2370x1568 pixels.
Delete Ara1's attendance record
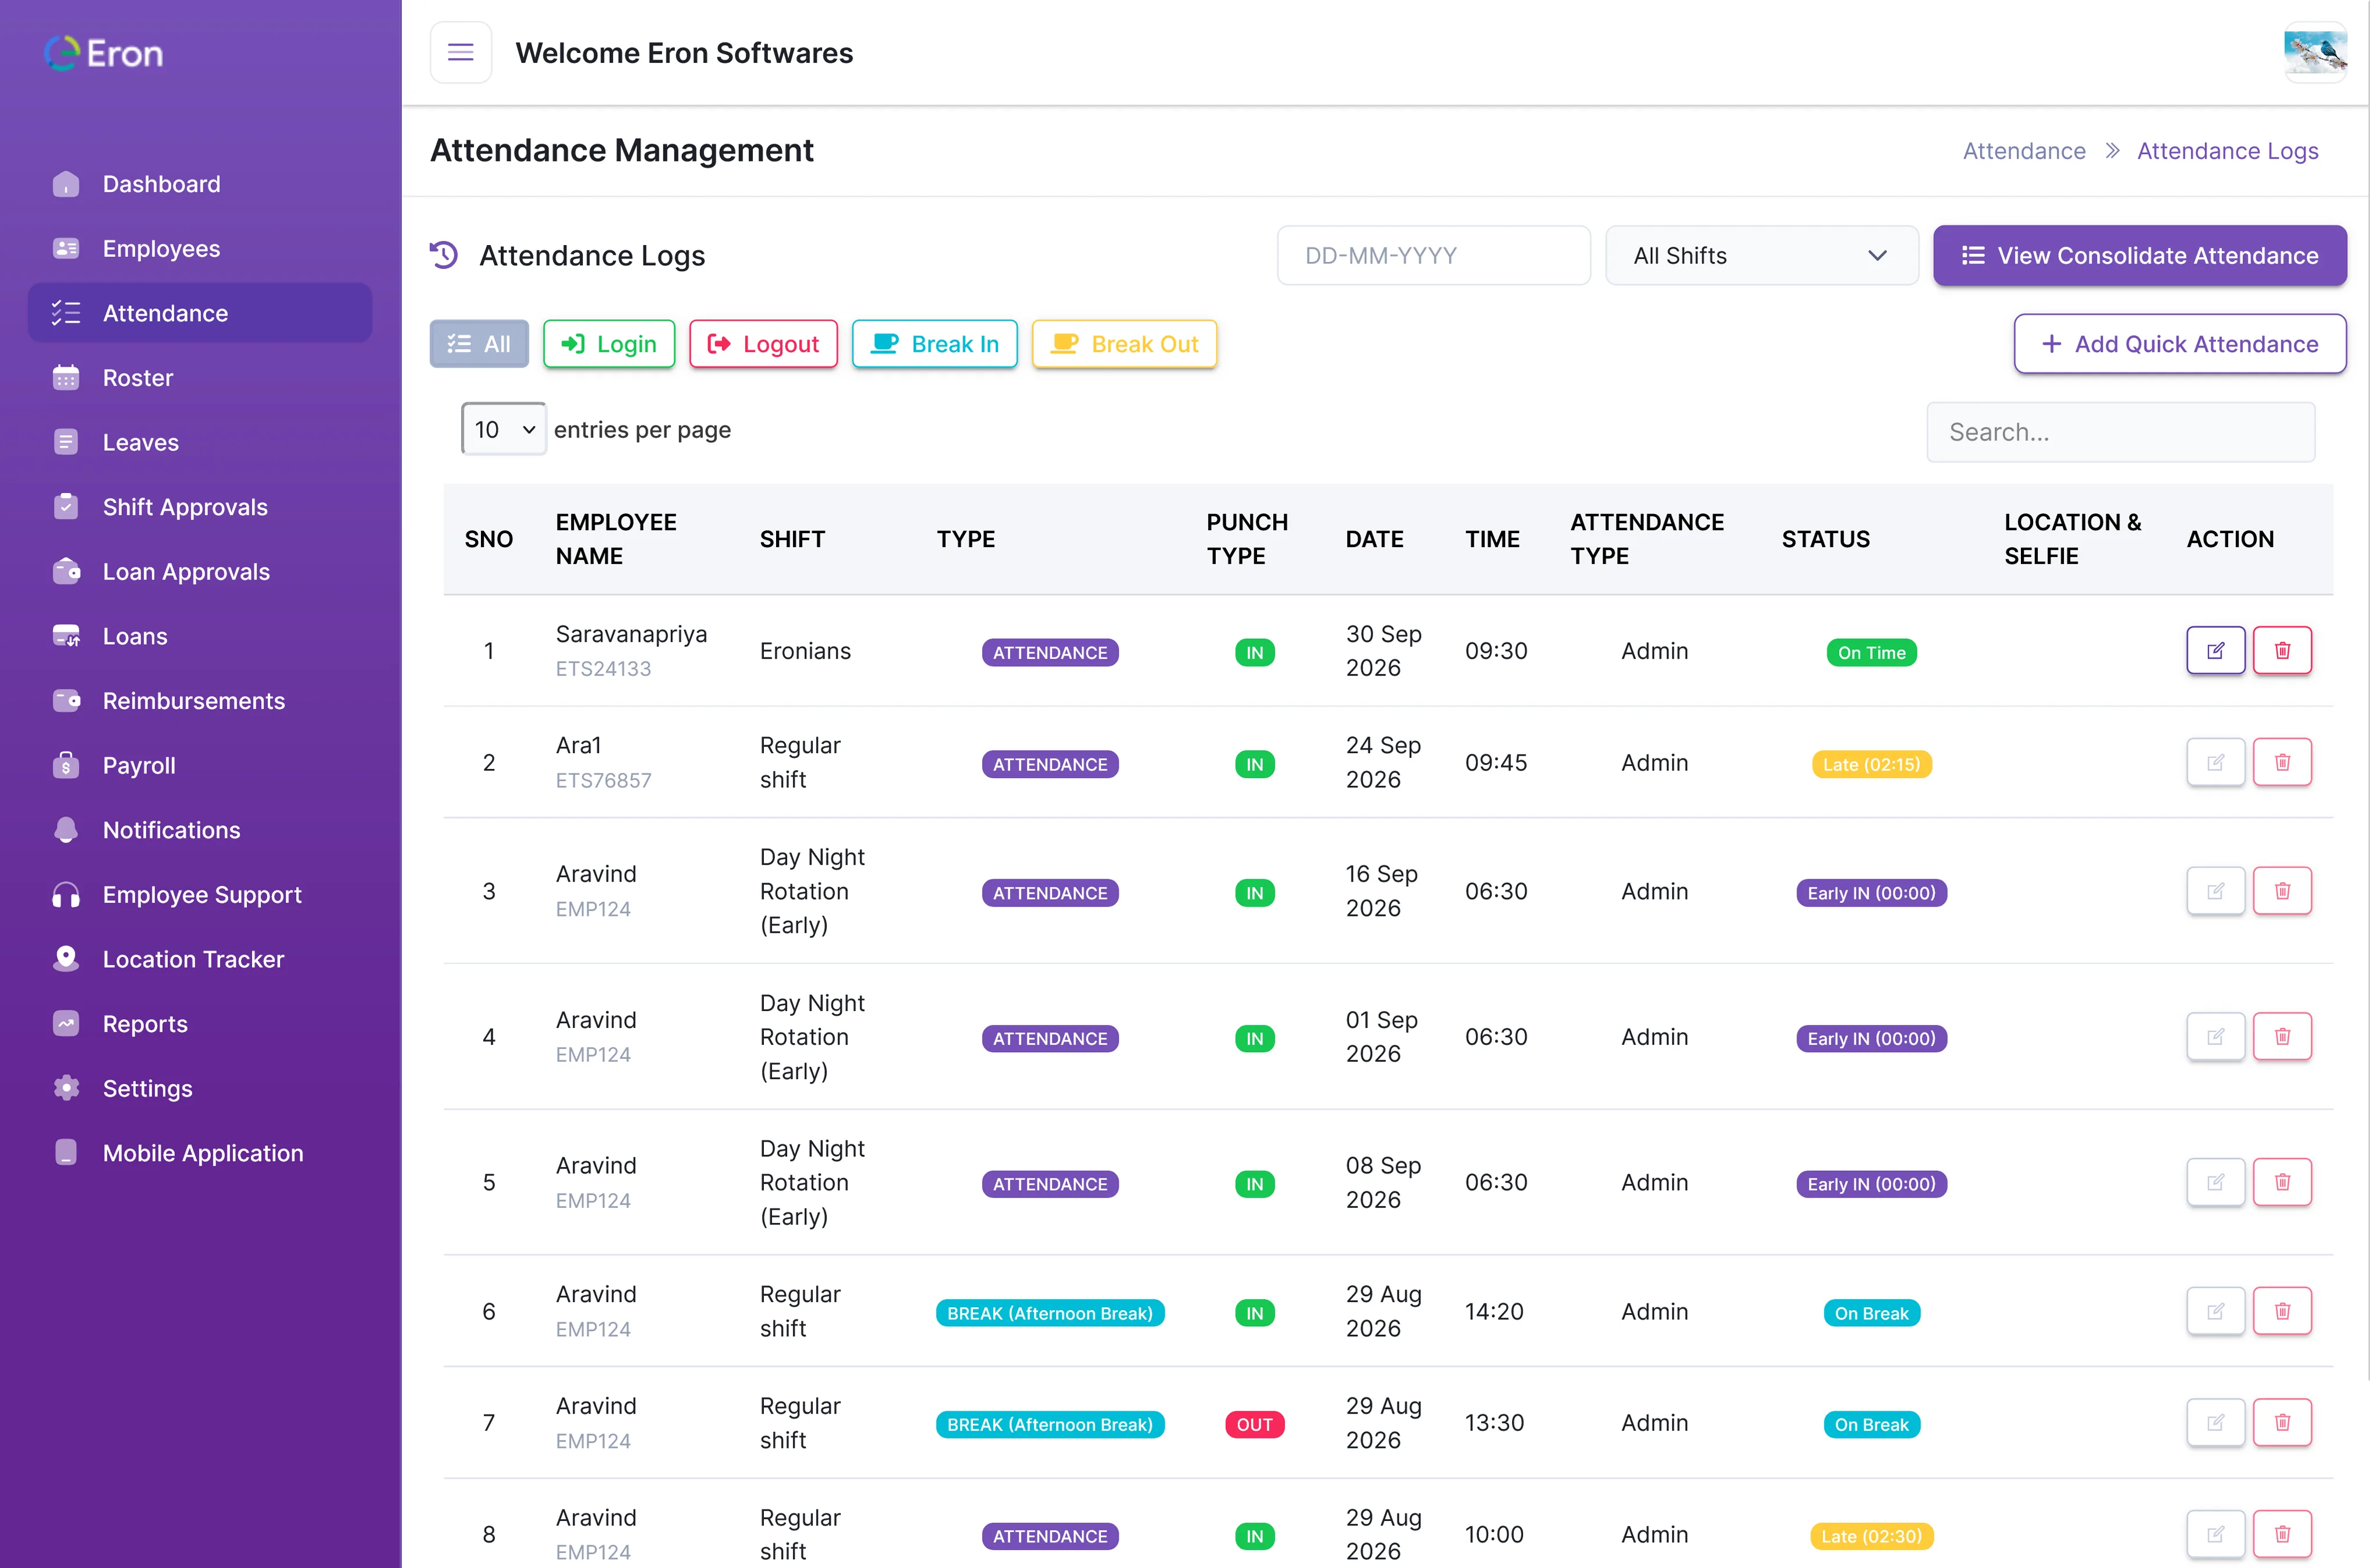point(2282,763)
